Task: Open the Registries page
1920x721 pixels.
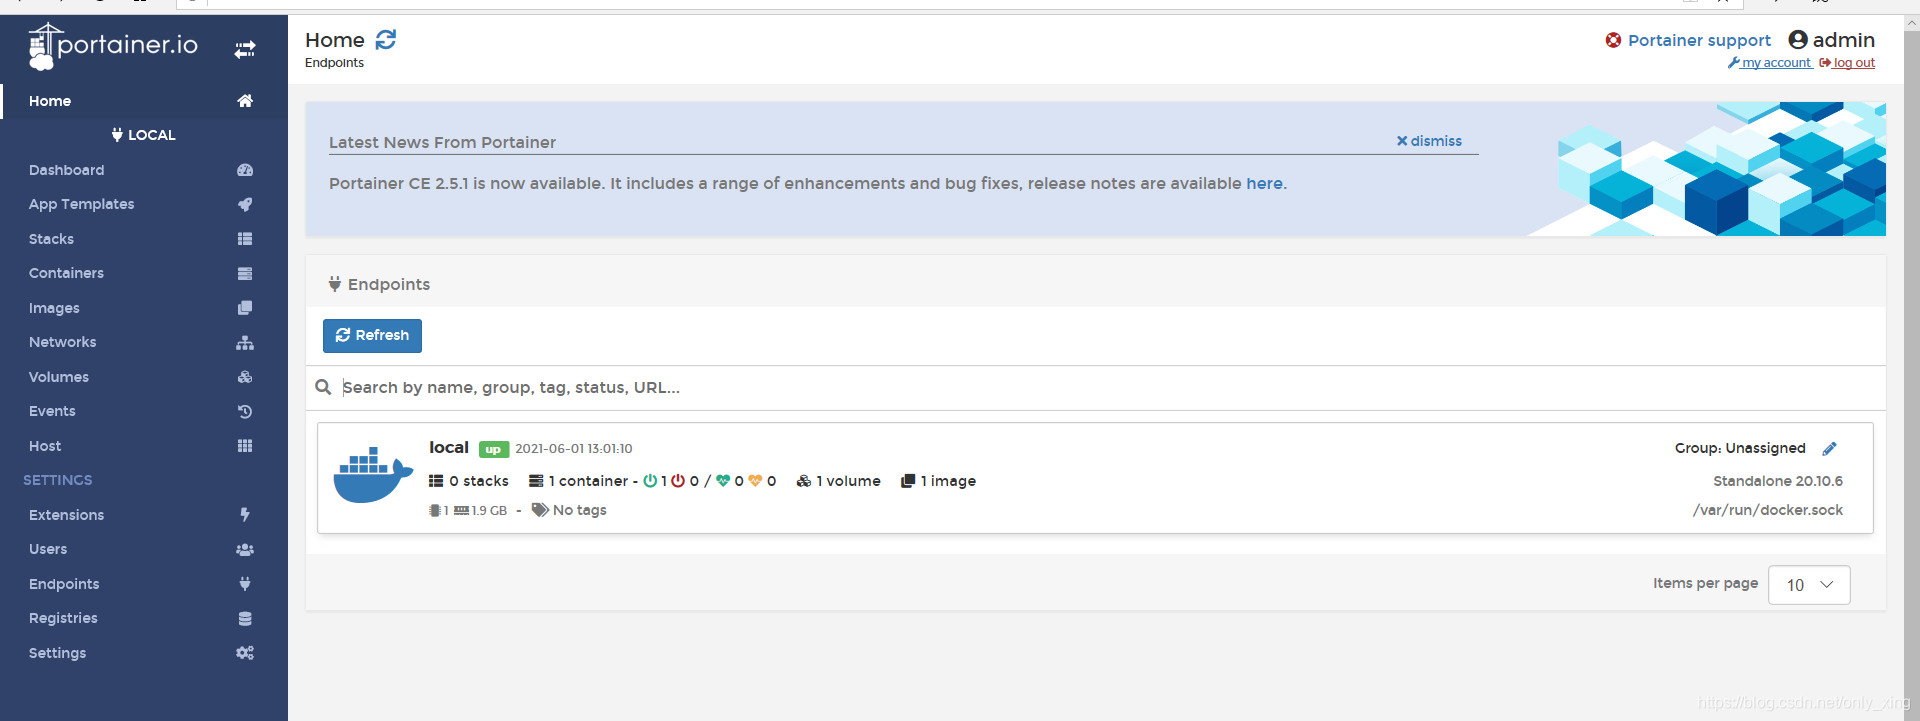Action: (63, 618)
